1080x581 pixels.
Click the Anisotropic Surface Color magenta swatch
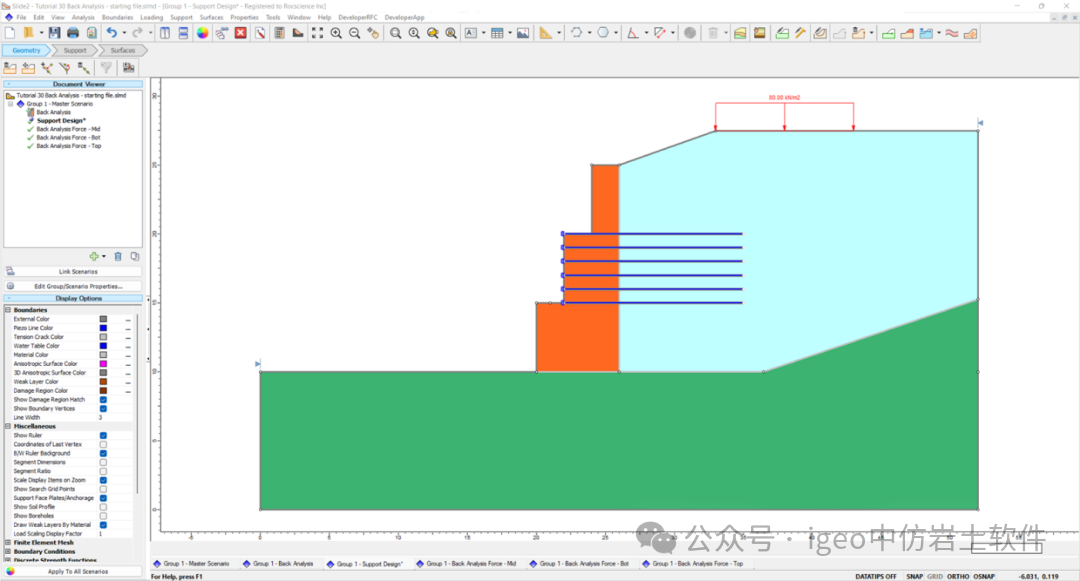click(103, 364)
